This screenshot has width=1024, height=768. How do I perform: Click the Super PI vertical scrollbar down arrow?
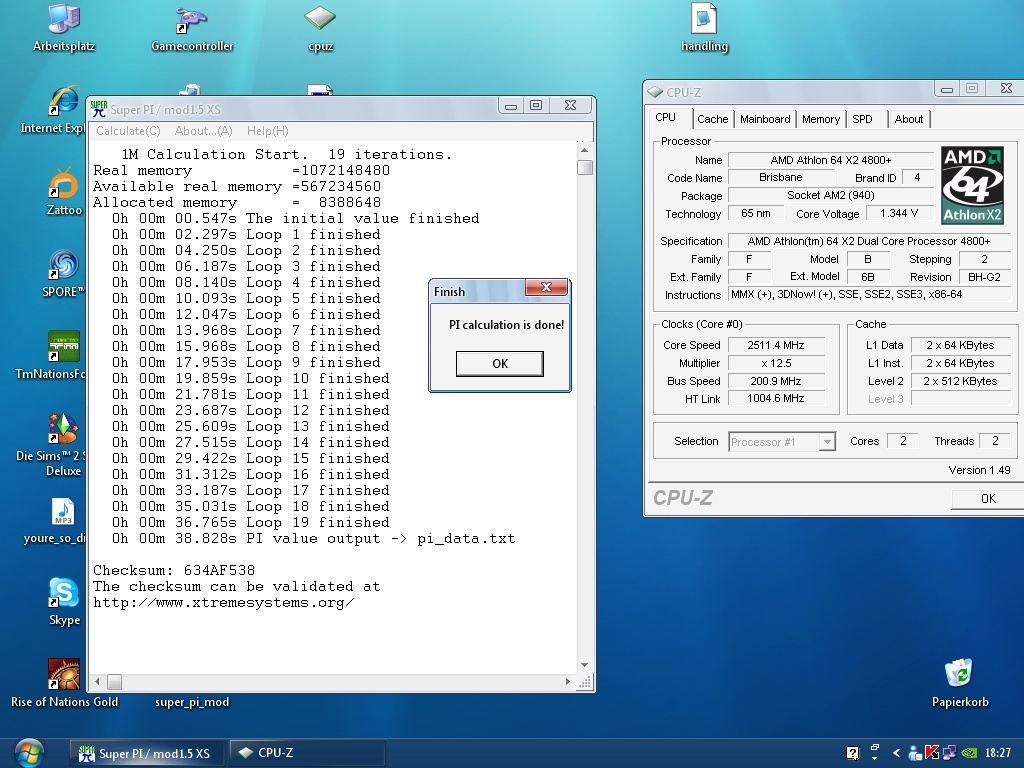[585, 665]
